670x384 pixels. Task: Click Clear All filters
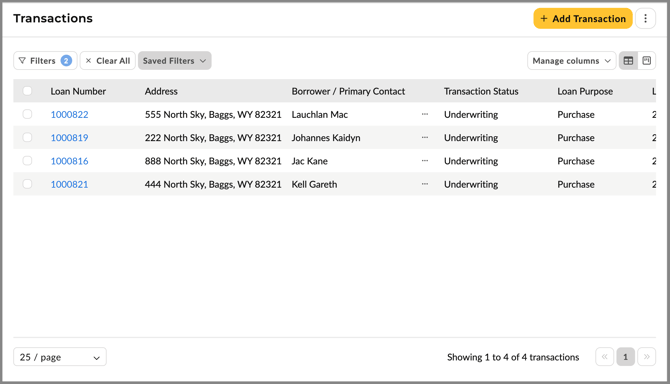pos(108,61)
